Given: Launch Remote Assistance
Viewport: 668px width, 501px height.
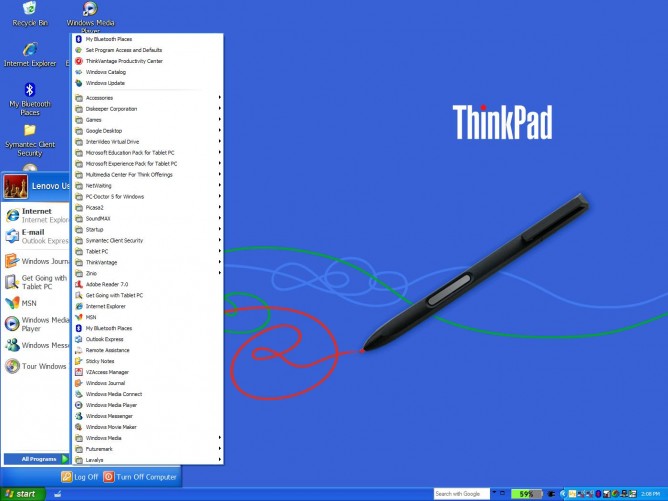Looking at the screenshot, I should tap(108, 350).
